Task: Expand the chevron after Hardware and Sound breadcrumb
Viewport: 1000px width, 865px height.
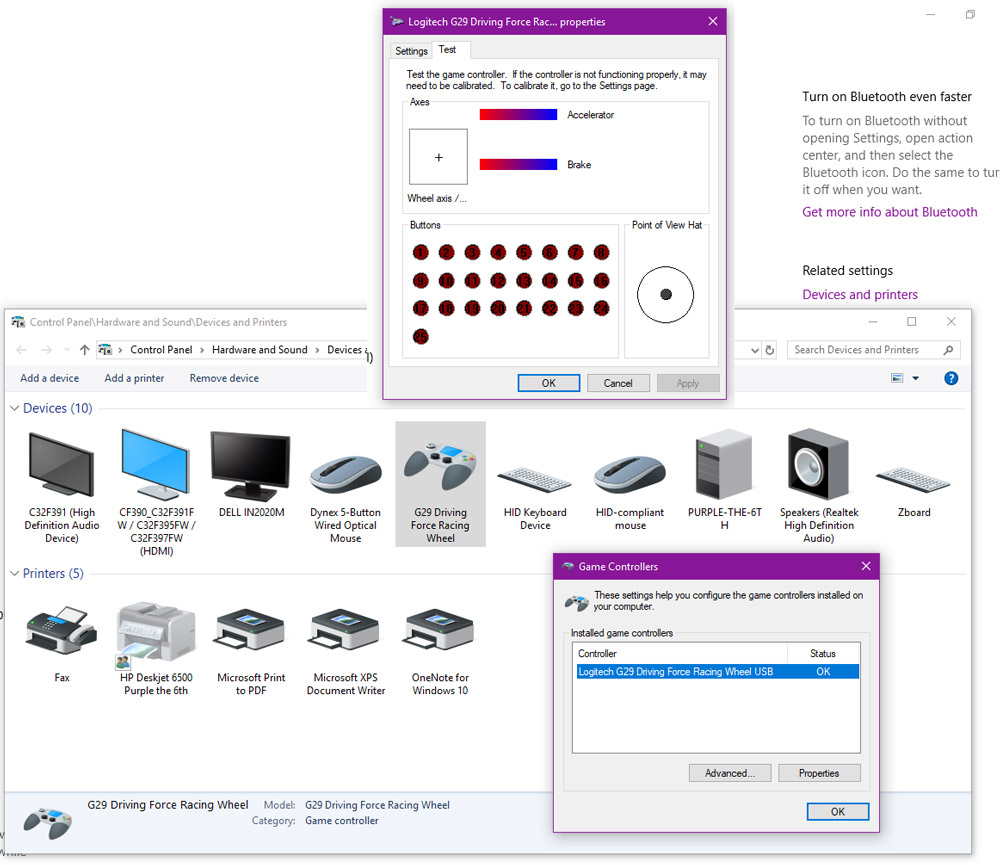Action: (317, 350)
